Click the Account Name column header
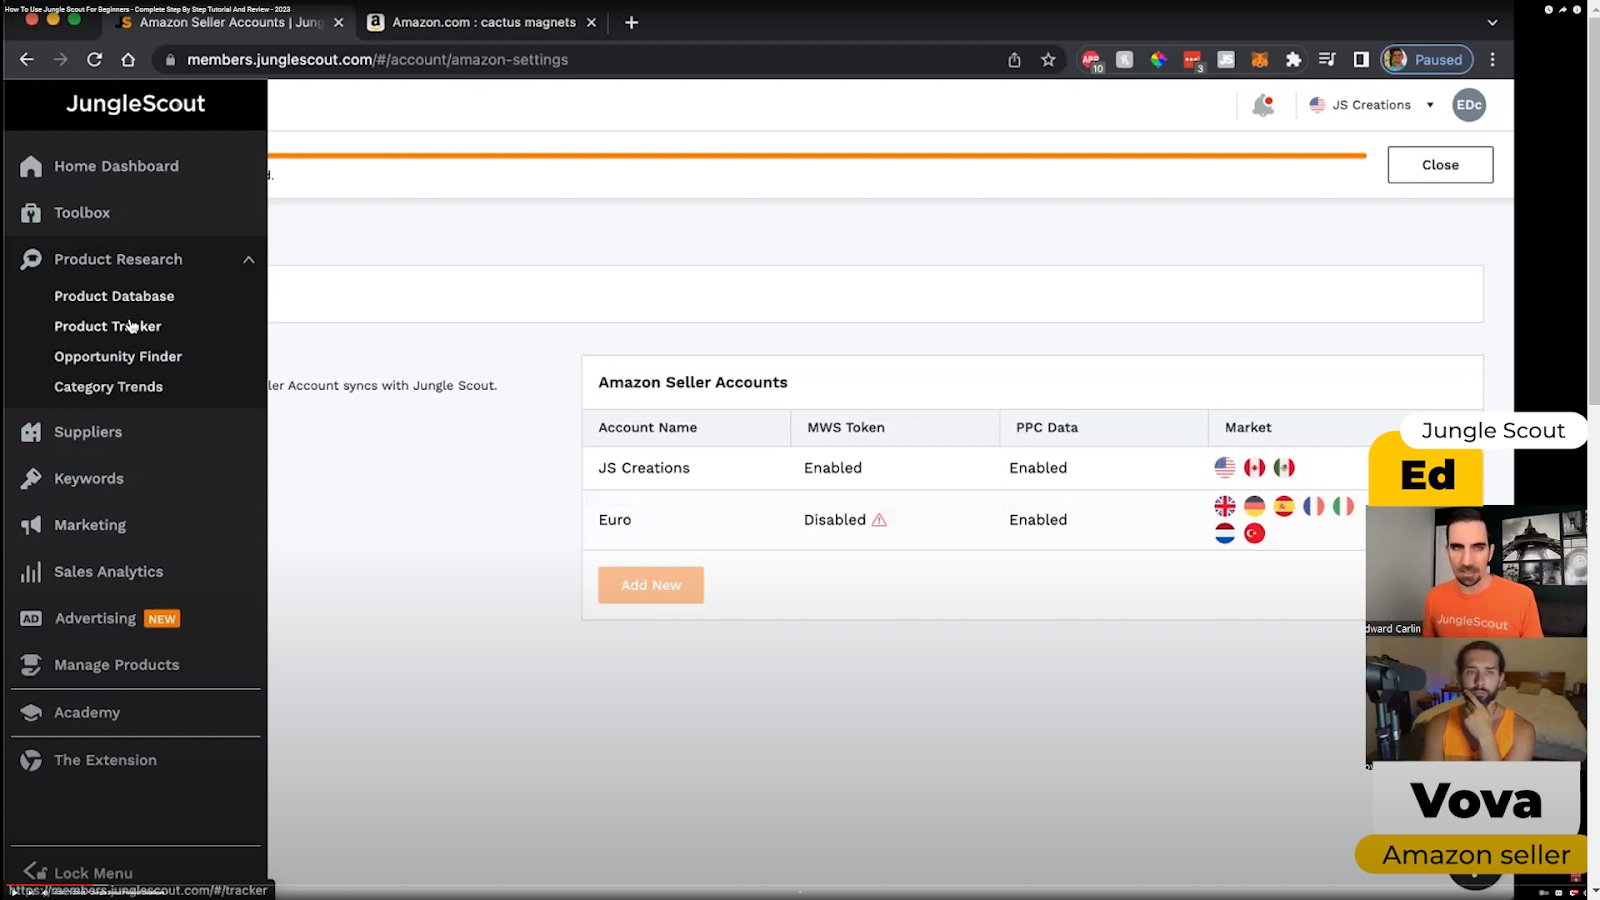 (x=648, y=428)
